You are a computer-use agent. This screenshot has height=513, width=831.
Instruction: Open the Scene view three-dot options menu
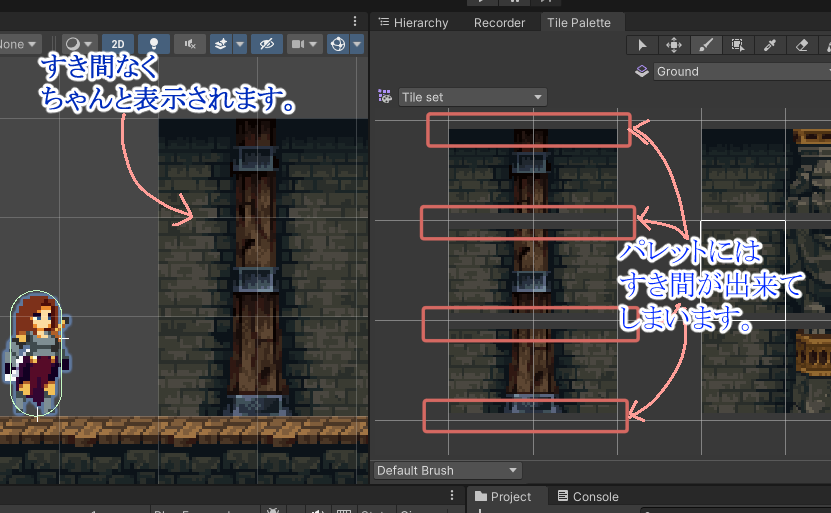[x=355, y=21]
